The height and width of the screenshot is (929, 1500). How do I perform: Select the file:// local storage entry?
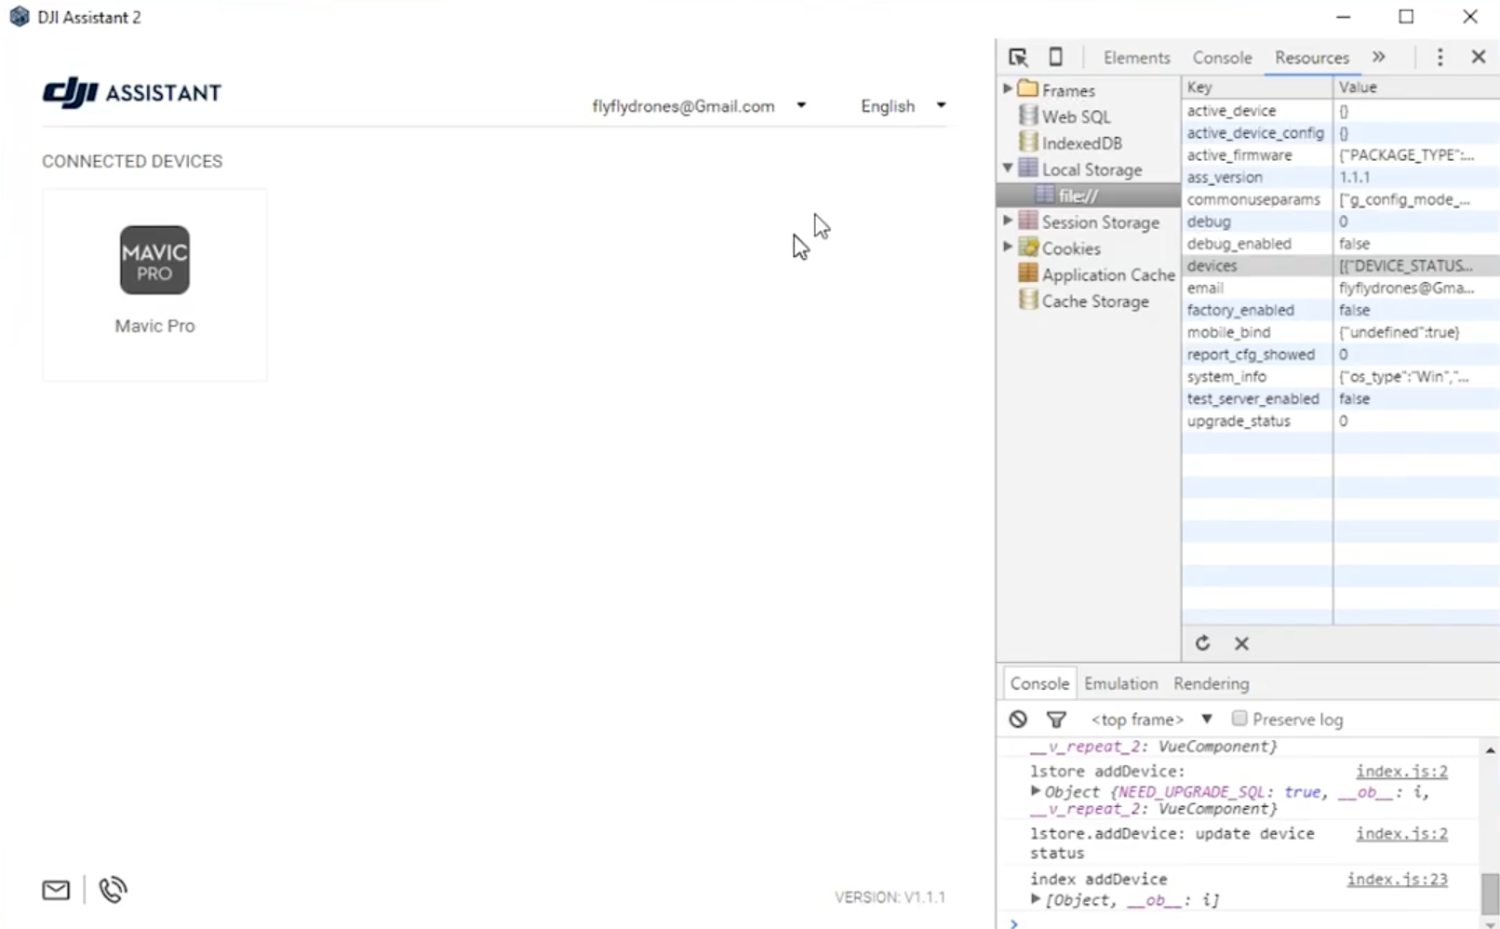[x=1089, y=195]
